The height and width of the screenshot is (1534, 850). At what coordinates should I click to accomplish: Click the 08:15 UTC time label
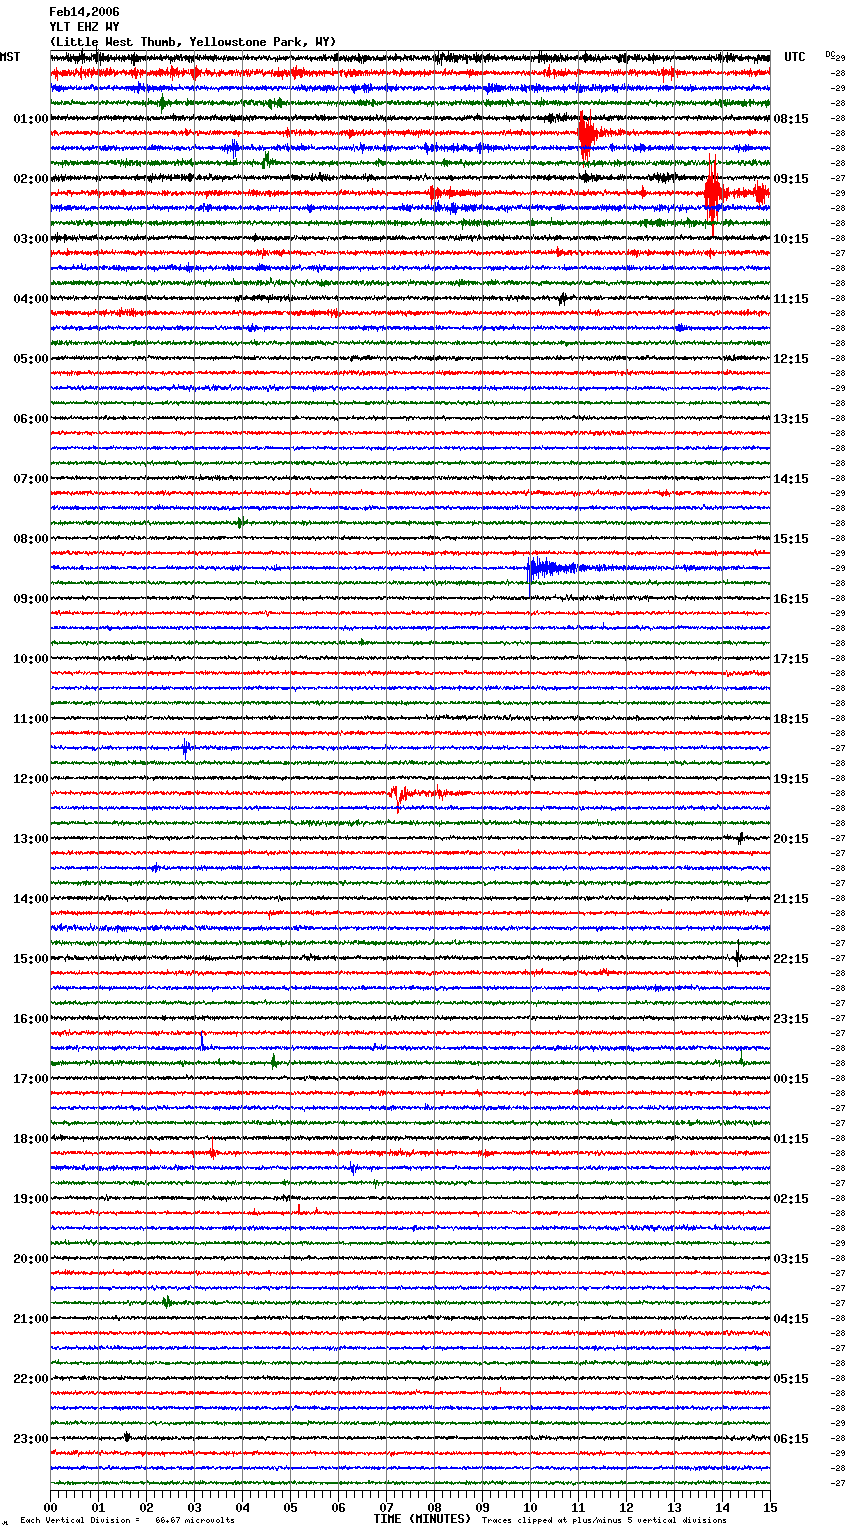tap(791, 119)
